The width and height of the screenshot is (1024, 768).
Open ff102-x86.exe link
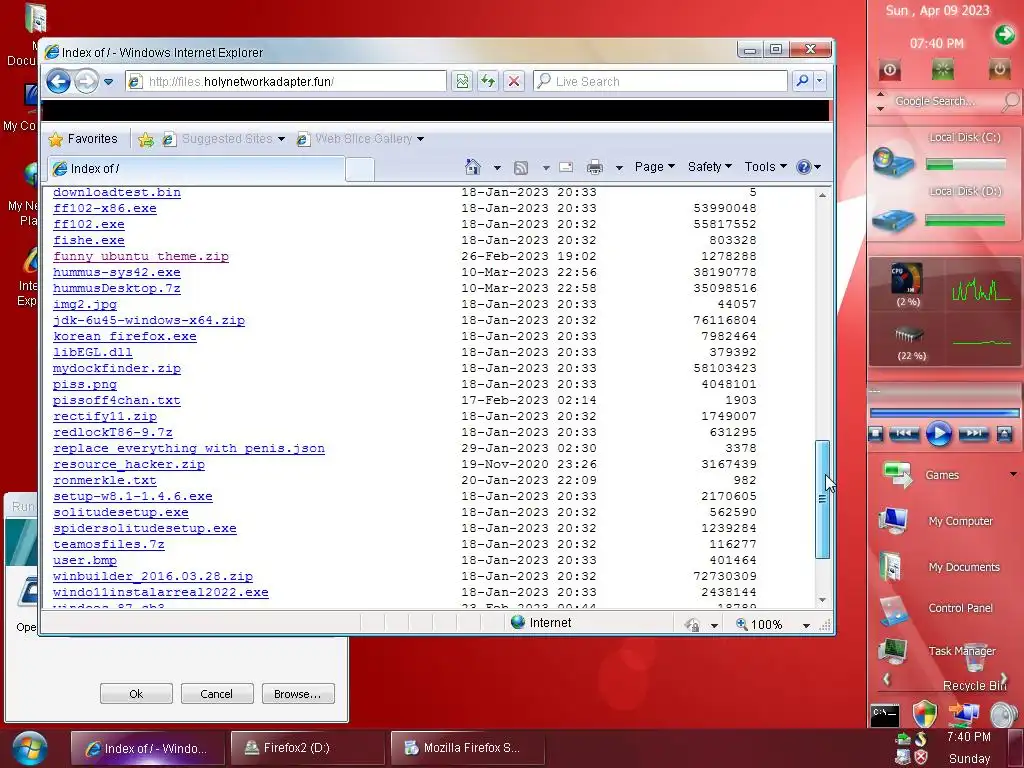pos(104,208)
